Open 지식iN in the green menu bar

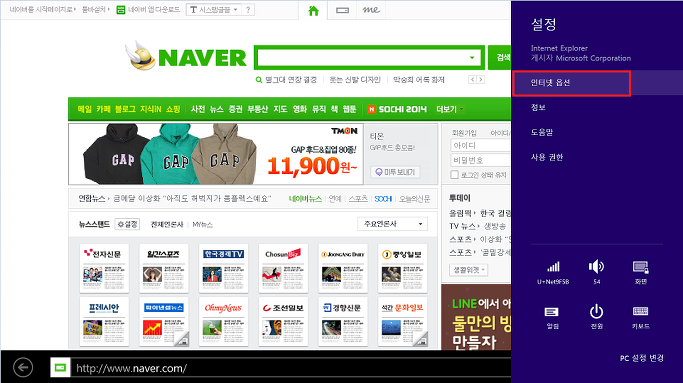[x=151, y=109]
